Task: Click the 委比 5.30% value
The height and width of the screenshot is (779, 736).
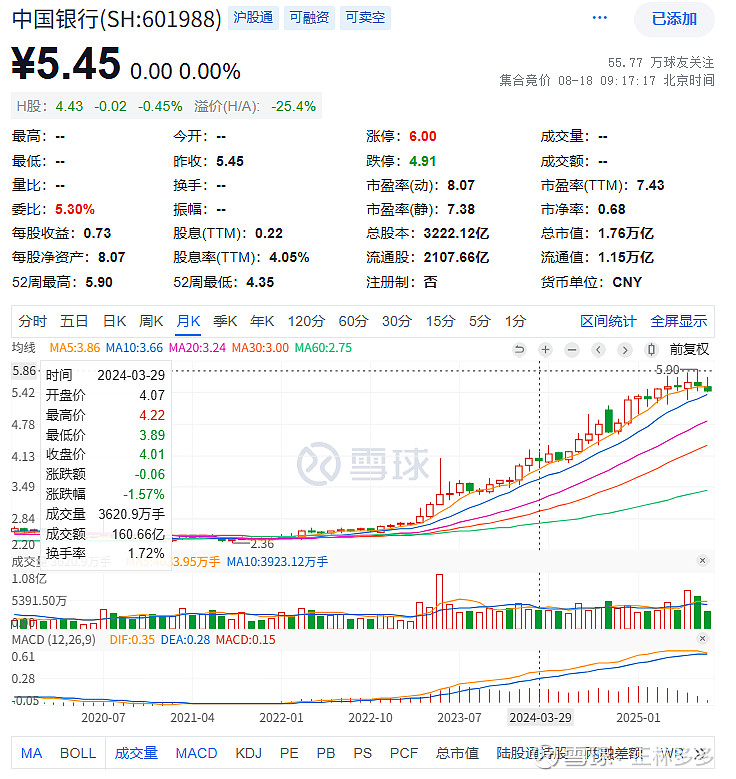Action: tap(75, 209)
